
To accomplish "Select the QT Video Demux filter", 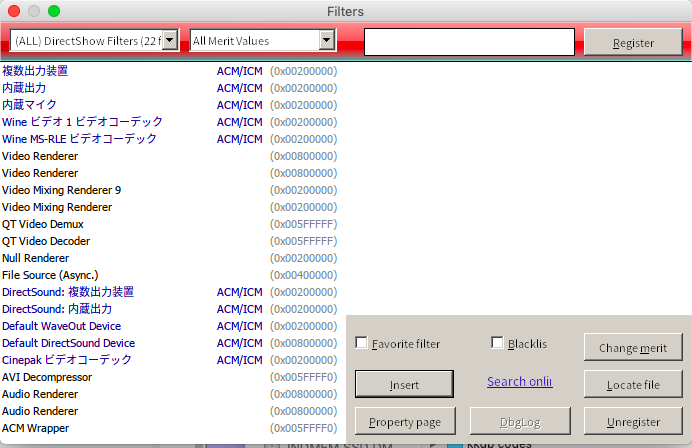I will point(46,224).
